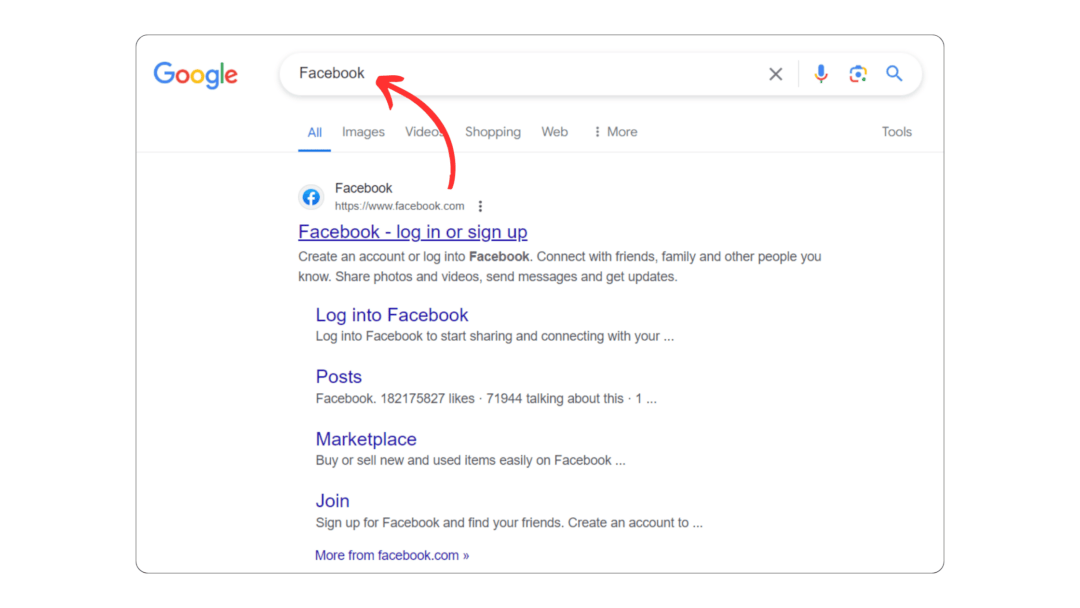Open the three-dot menu beside facebook.com URL
The image size is (1080, 608).
point(480,206)
